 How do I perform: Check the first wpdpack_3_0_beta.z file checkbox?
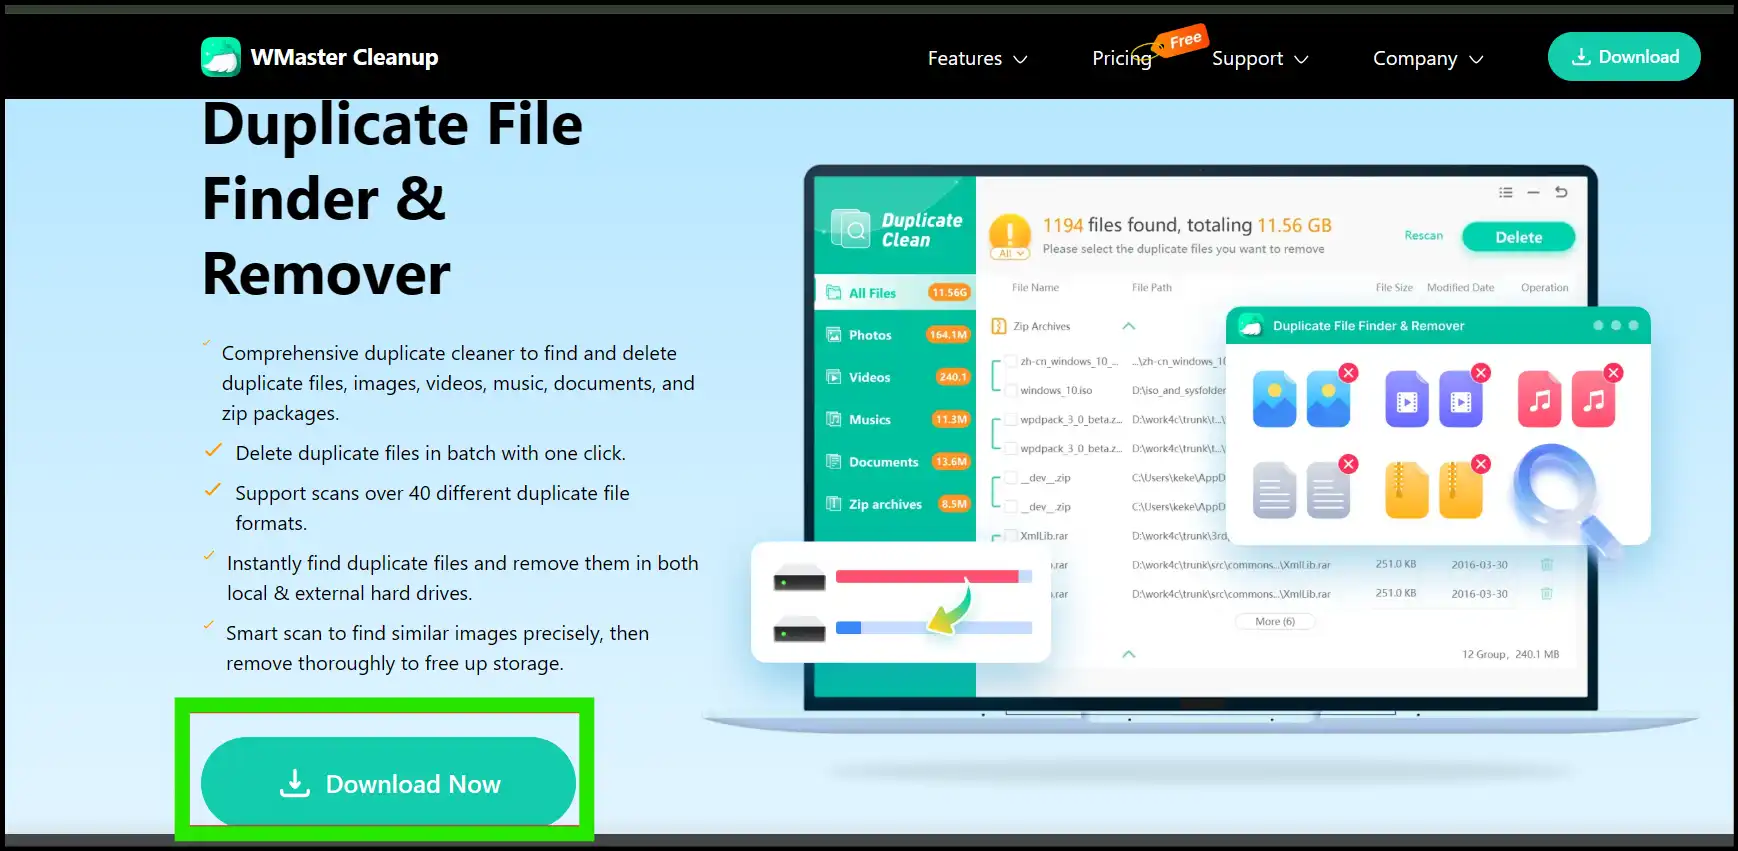pos(1011,420)
